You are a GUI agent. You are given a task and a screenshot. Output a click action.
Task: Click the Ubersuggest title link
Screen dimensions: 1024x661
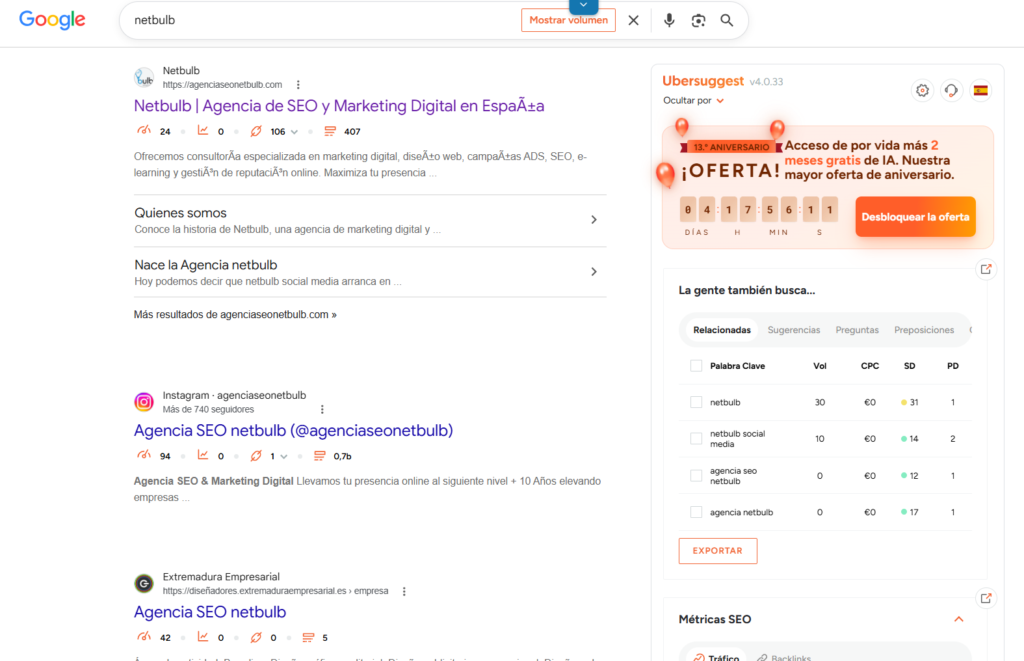(703, 81)
